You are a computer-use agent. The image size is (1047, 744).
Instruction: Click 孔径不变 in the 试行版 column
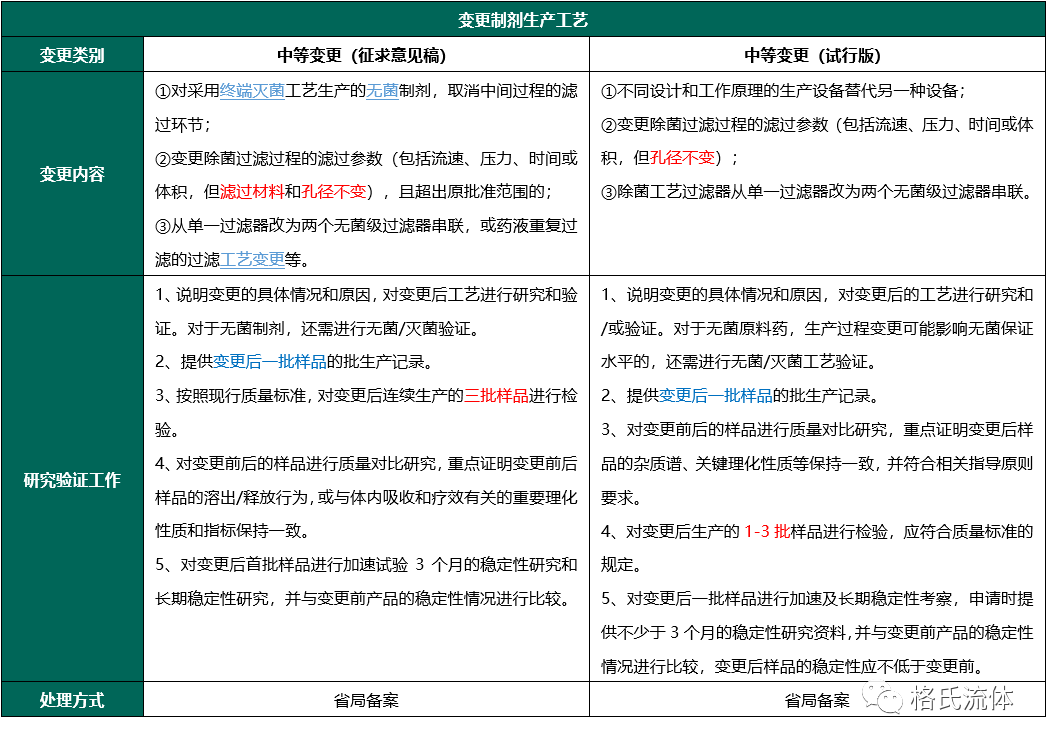[684, 158]
